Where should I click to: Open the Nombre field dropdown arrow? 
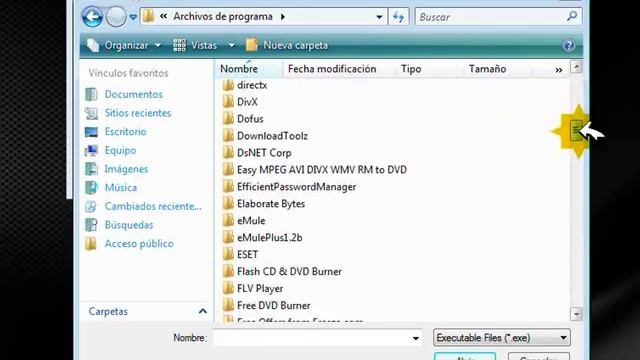point(416,338)
